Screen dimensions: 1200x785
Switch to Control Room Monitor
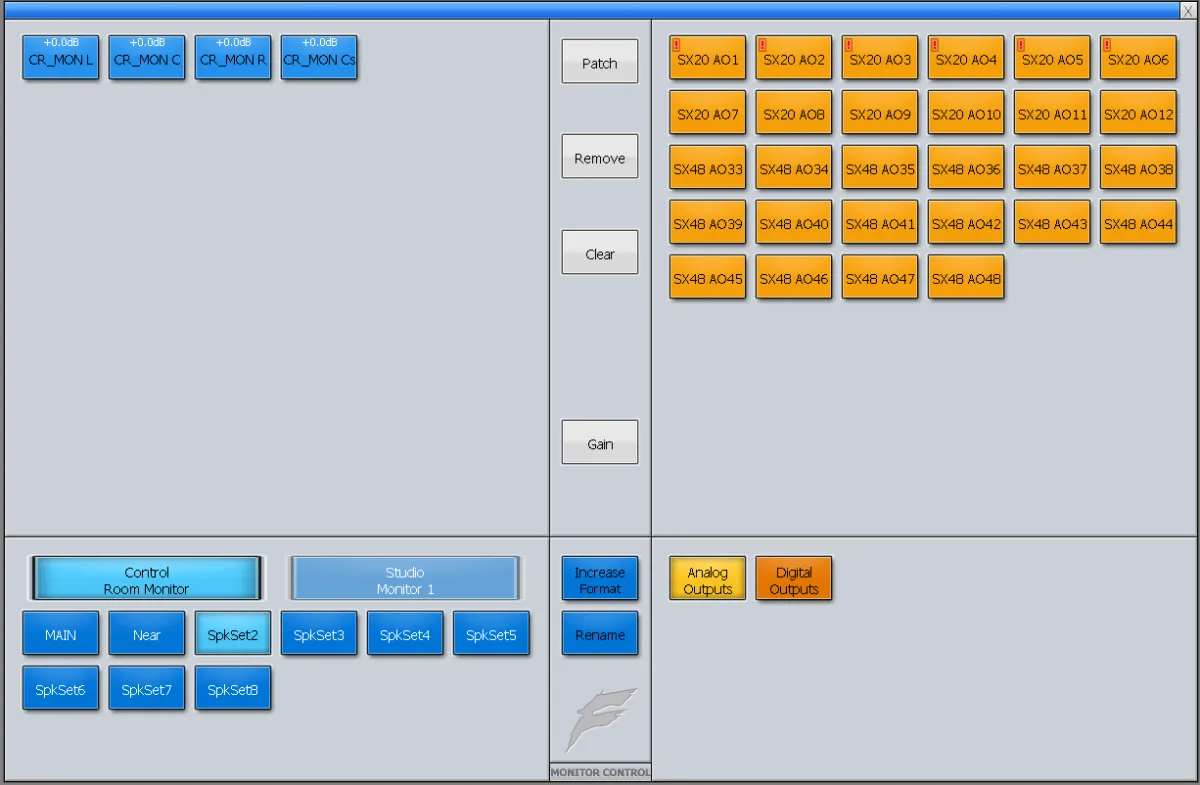[147, 579]
